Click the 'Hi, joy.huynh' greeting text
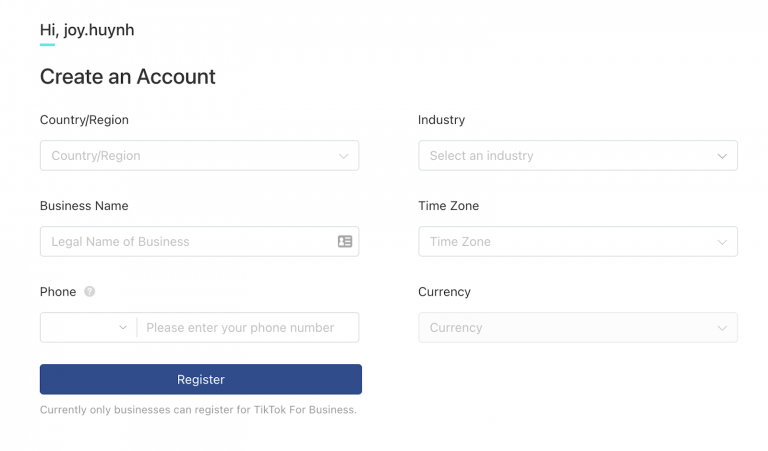The height and width of the screenshot is (451, 768). 87,30
